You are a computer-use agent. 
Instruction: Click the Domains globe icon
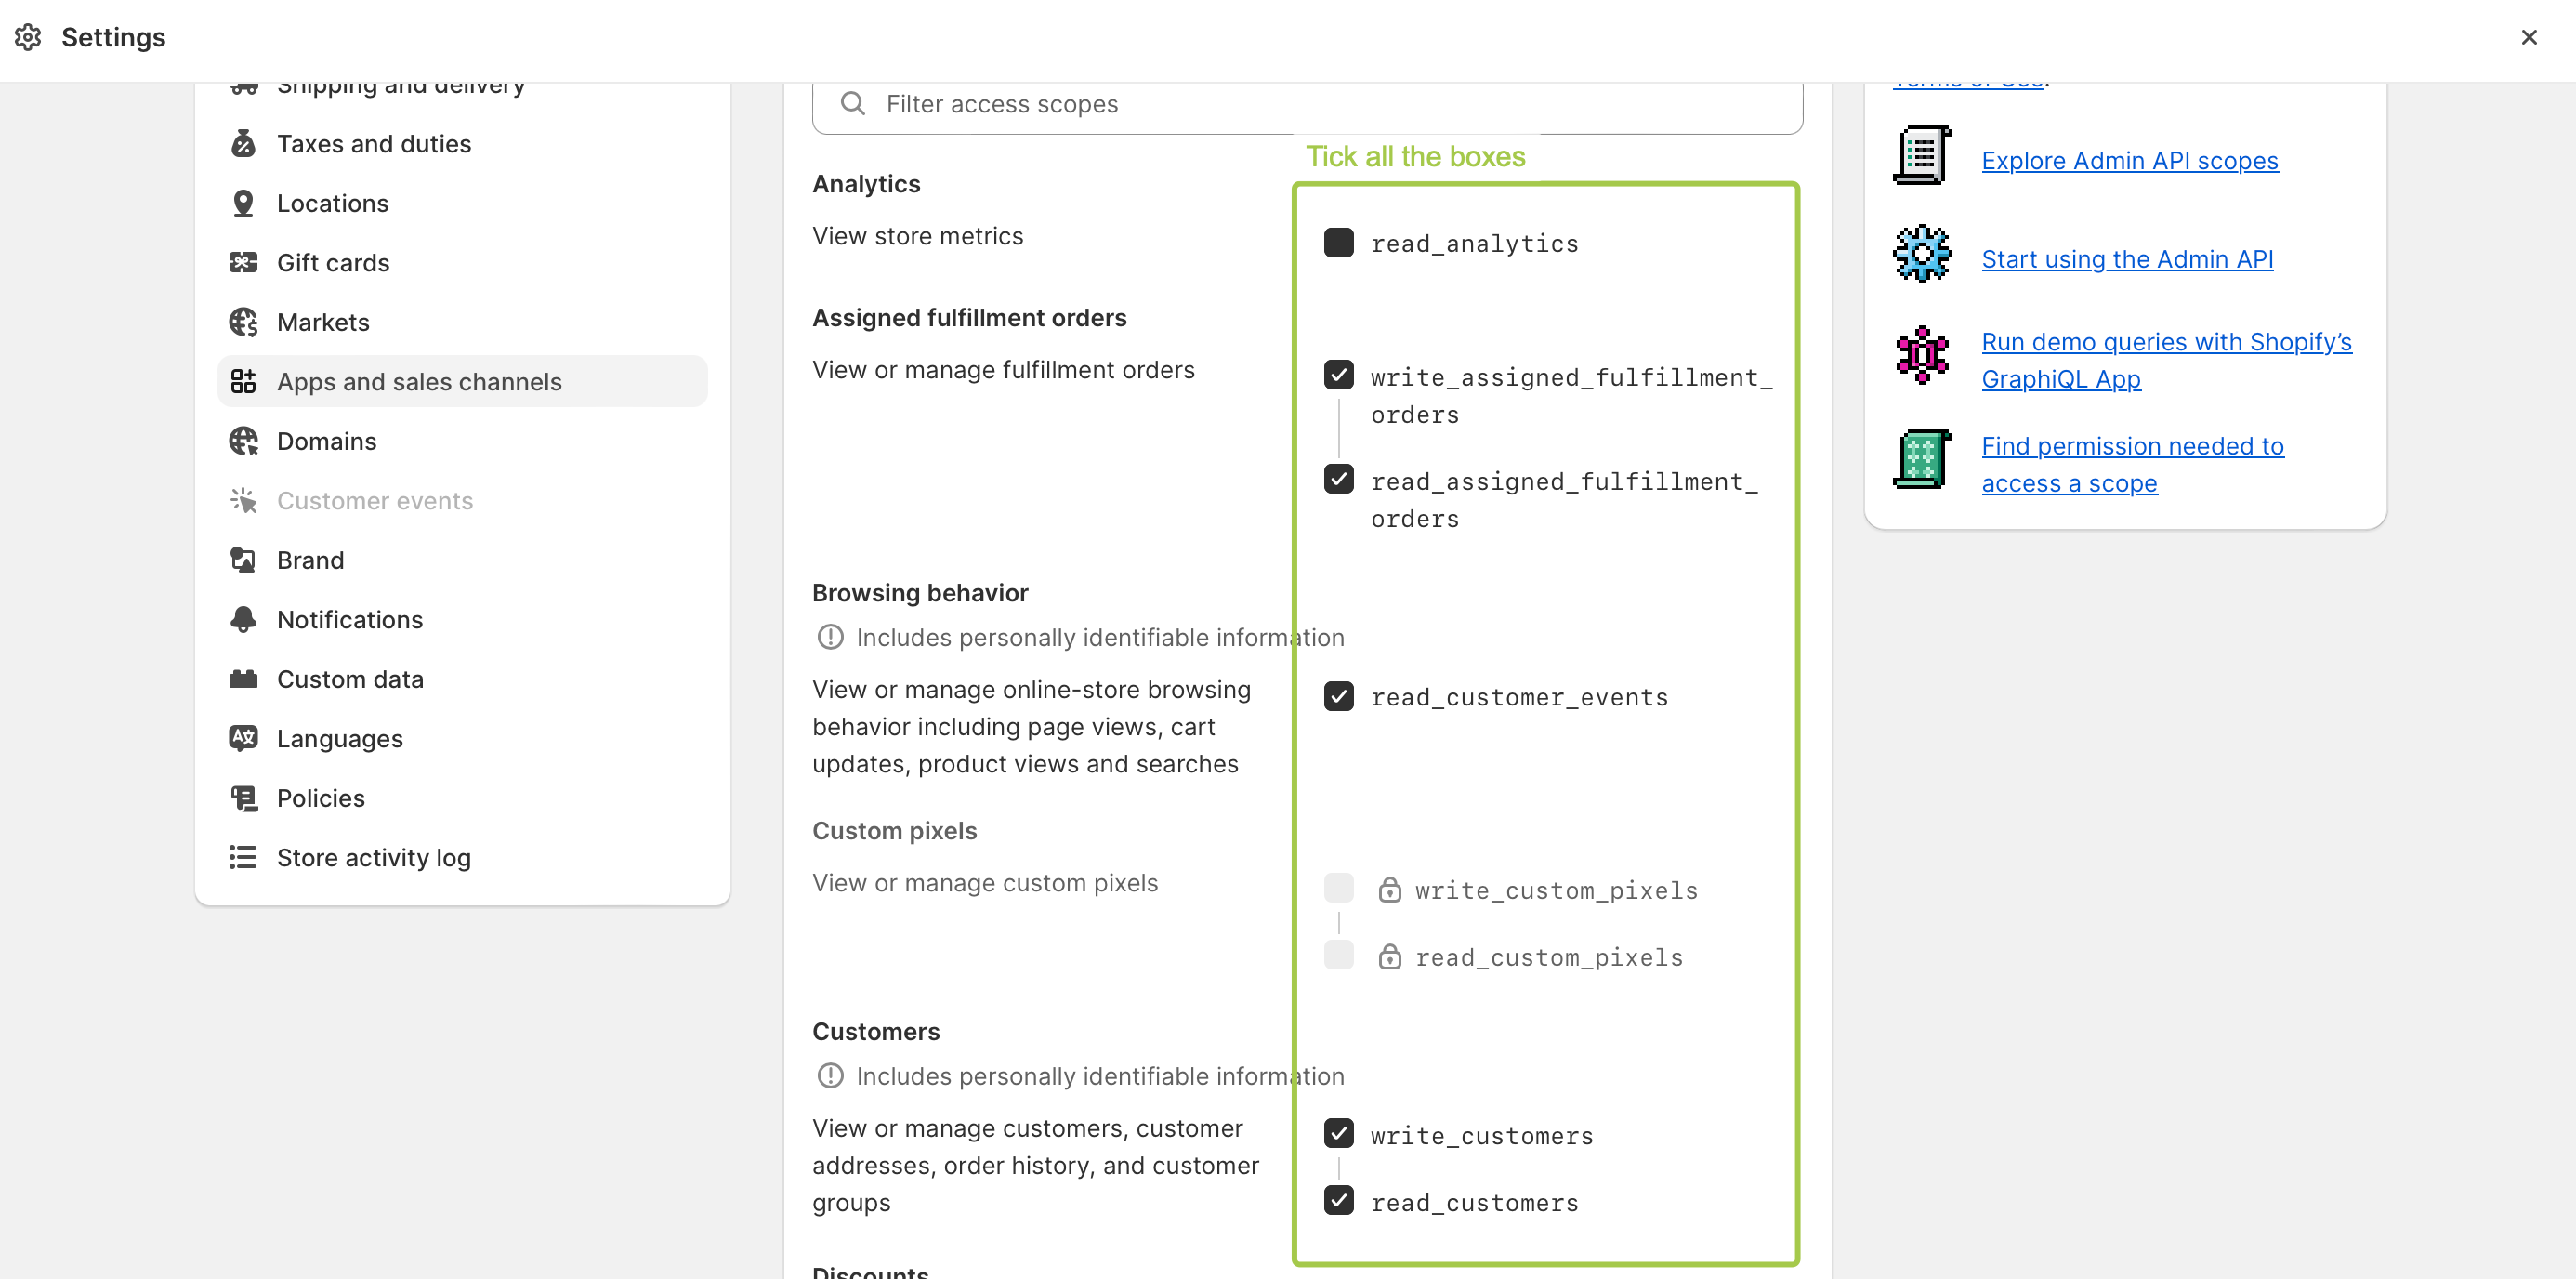click(243, 441)
